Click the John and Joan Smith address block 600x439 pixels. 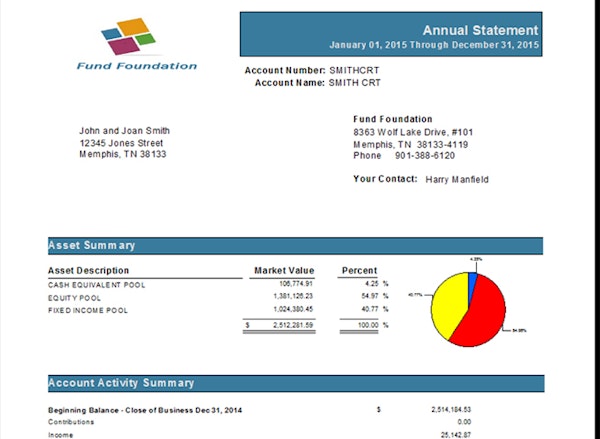124,142
